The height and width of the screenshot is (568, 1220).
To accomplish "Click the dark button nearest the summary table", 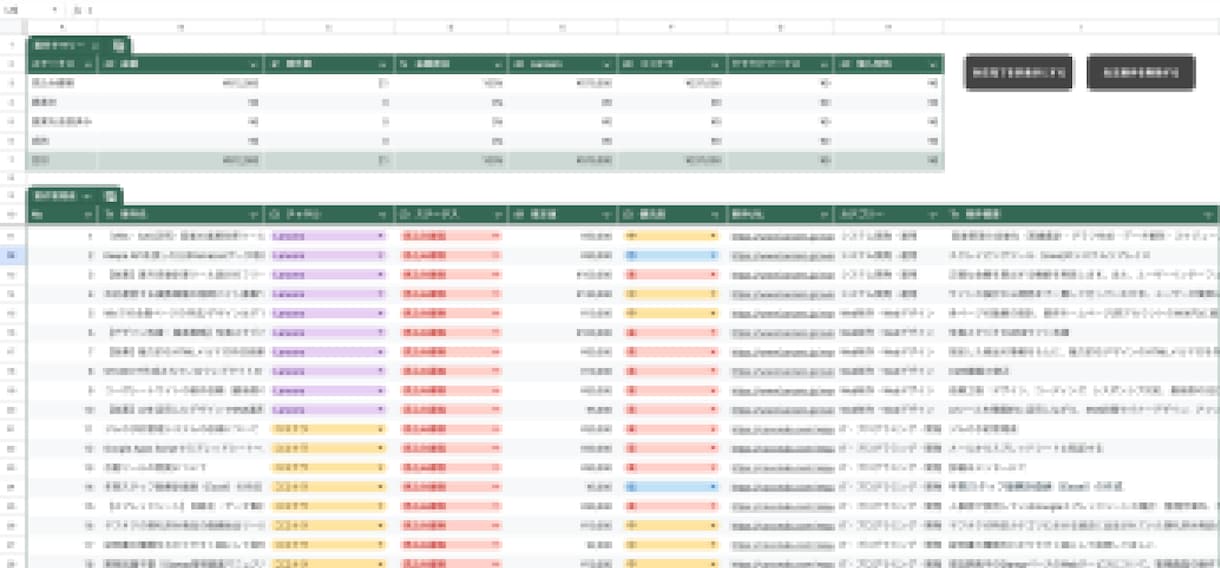I will tap(1020, 73).
